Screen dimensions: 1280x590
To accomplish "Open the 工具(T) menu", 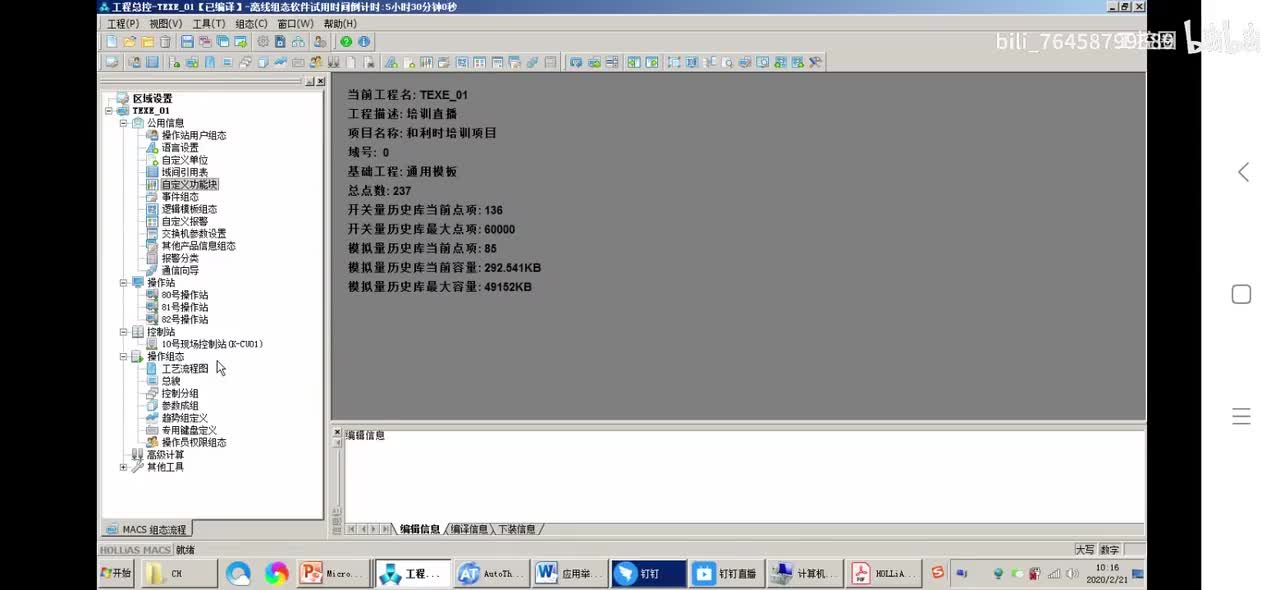I will pyautogui.click(x=209, y=23).
